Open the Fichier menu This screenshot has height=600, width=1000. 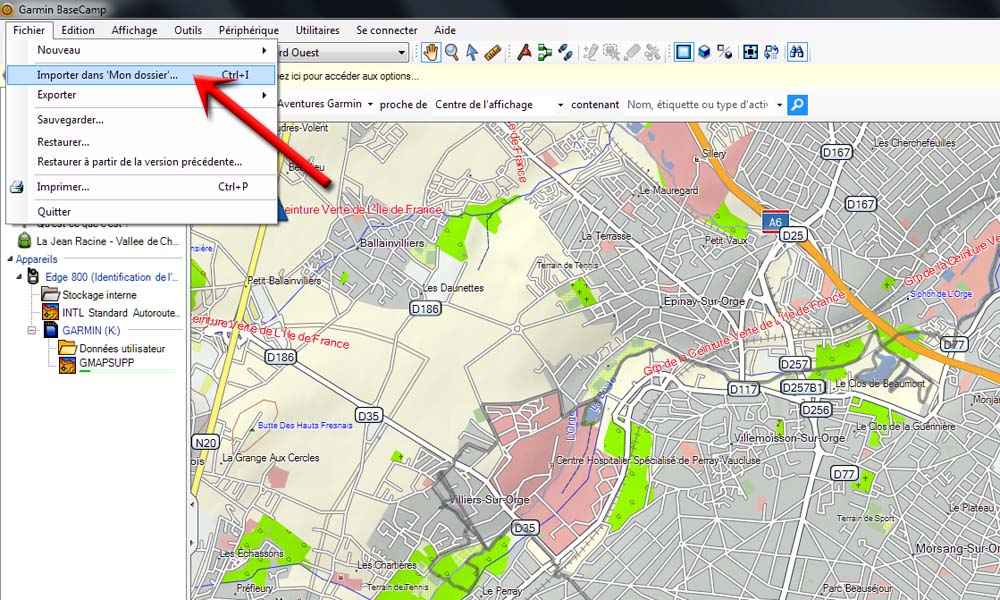tap(29, 30)
